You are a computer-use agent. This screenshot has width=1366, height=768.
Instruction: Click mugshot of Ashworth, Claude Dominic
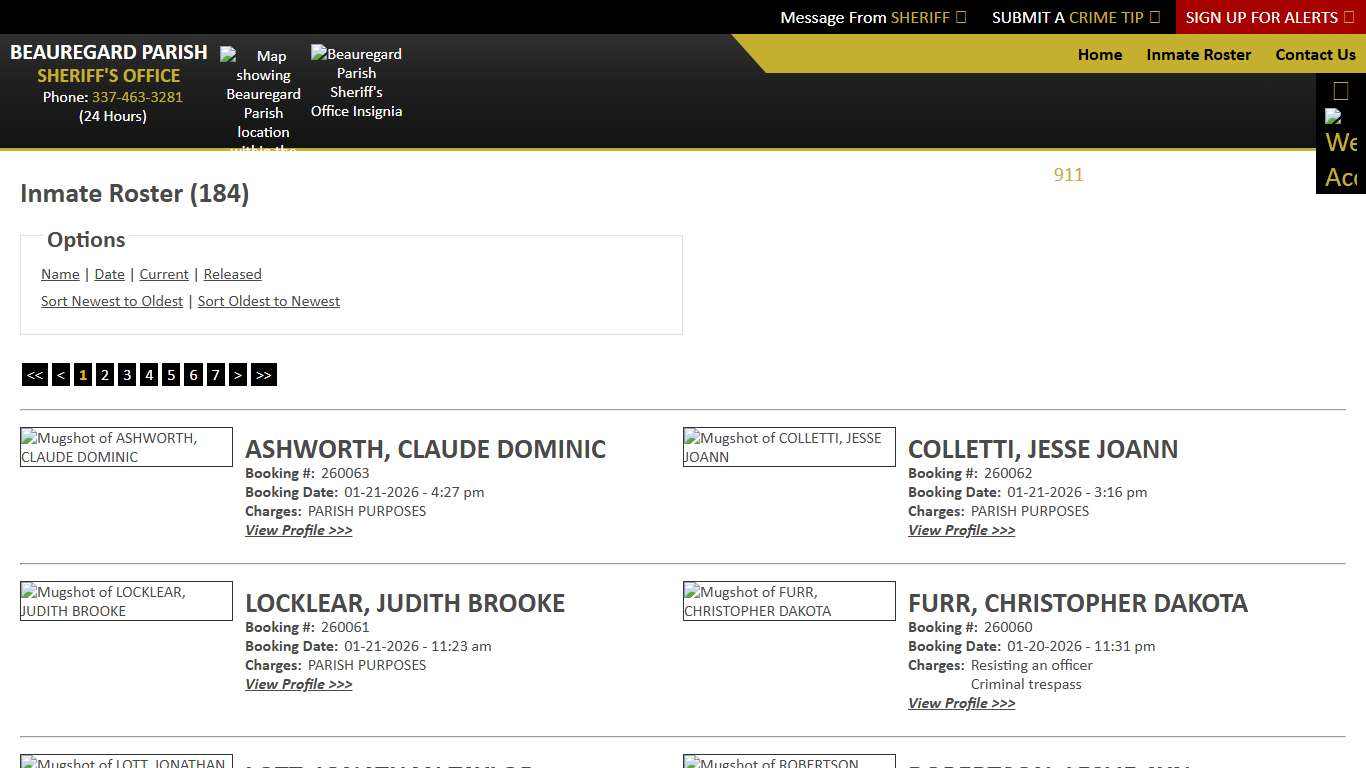pos(126,447)
